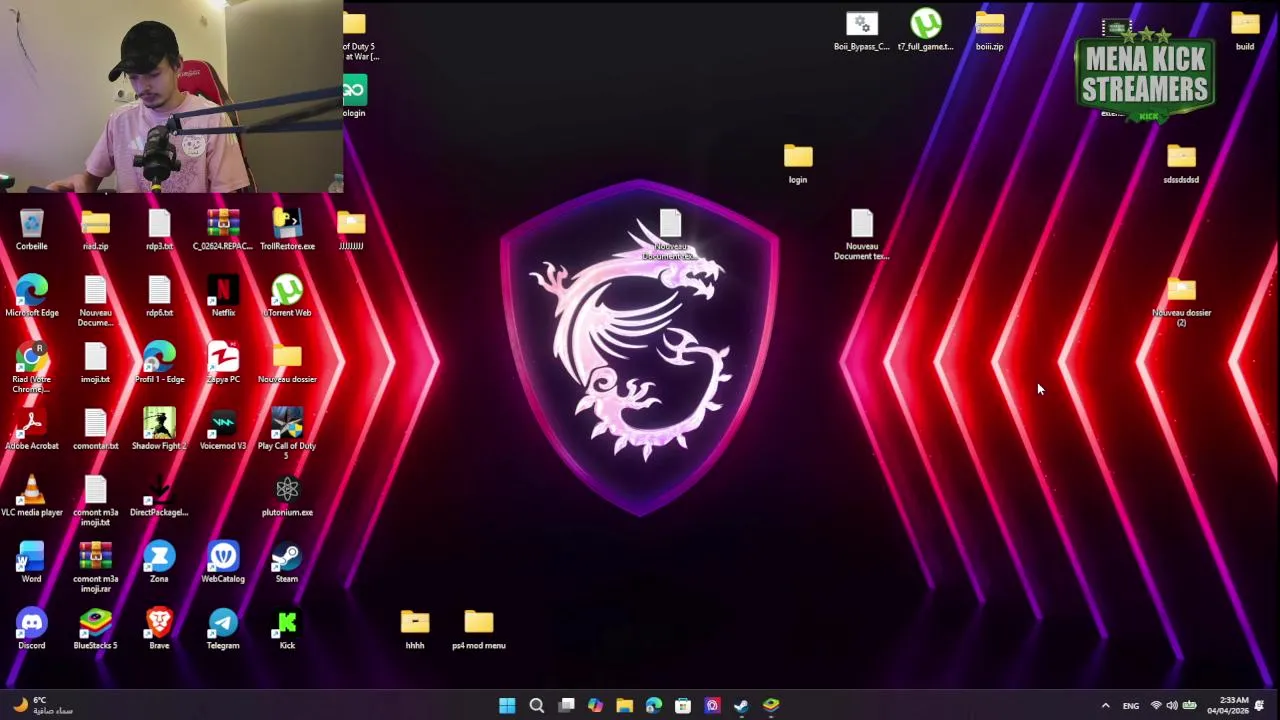Image resolution: width=1280 pixels, height=720 pixels.
Task: Select the imoji.txt file
Action: point(95,363)
